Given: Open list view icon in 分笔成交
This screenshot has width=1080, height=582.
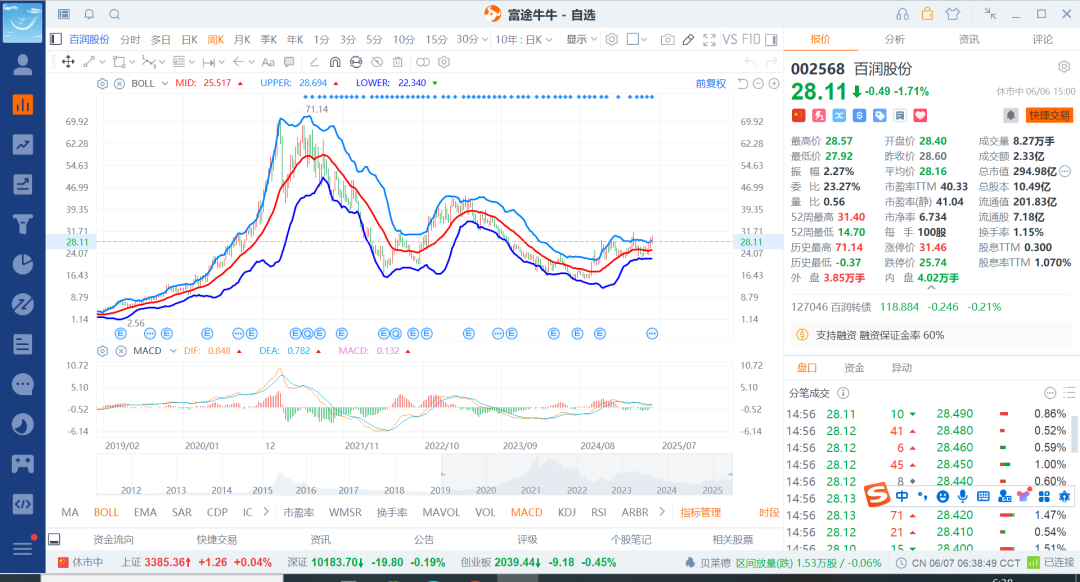Looking at the screenshot, I should click(1069, 393).
